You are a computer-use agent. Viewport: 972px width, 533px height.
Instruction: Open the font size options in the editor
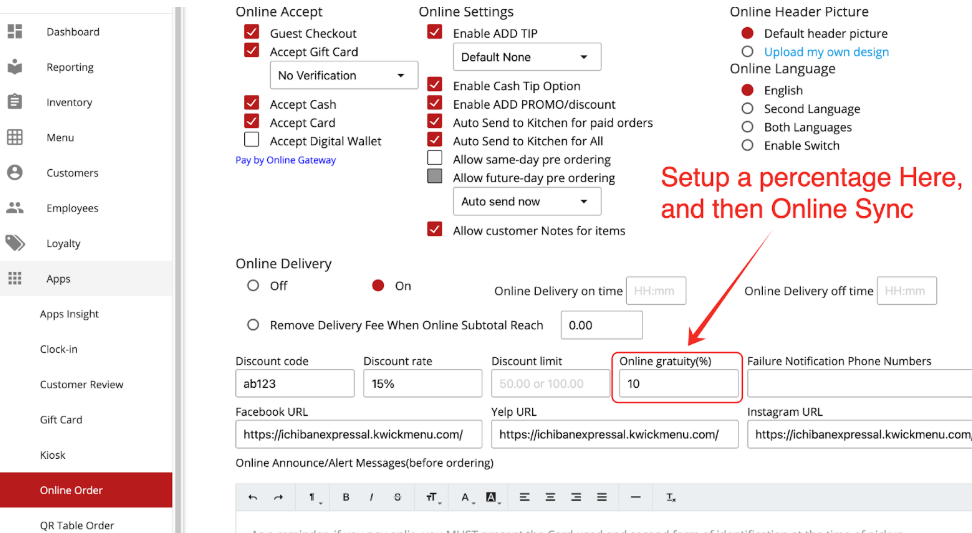click(432, 497)
